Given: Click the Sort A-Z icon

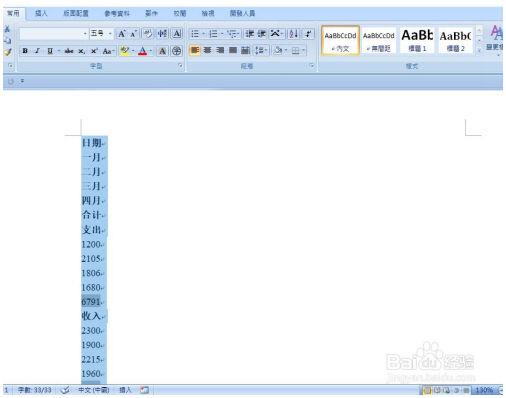Looking at the screenshot, I should (294, 34).
